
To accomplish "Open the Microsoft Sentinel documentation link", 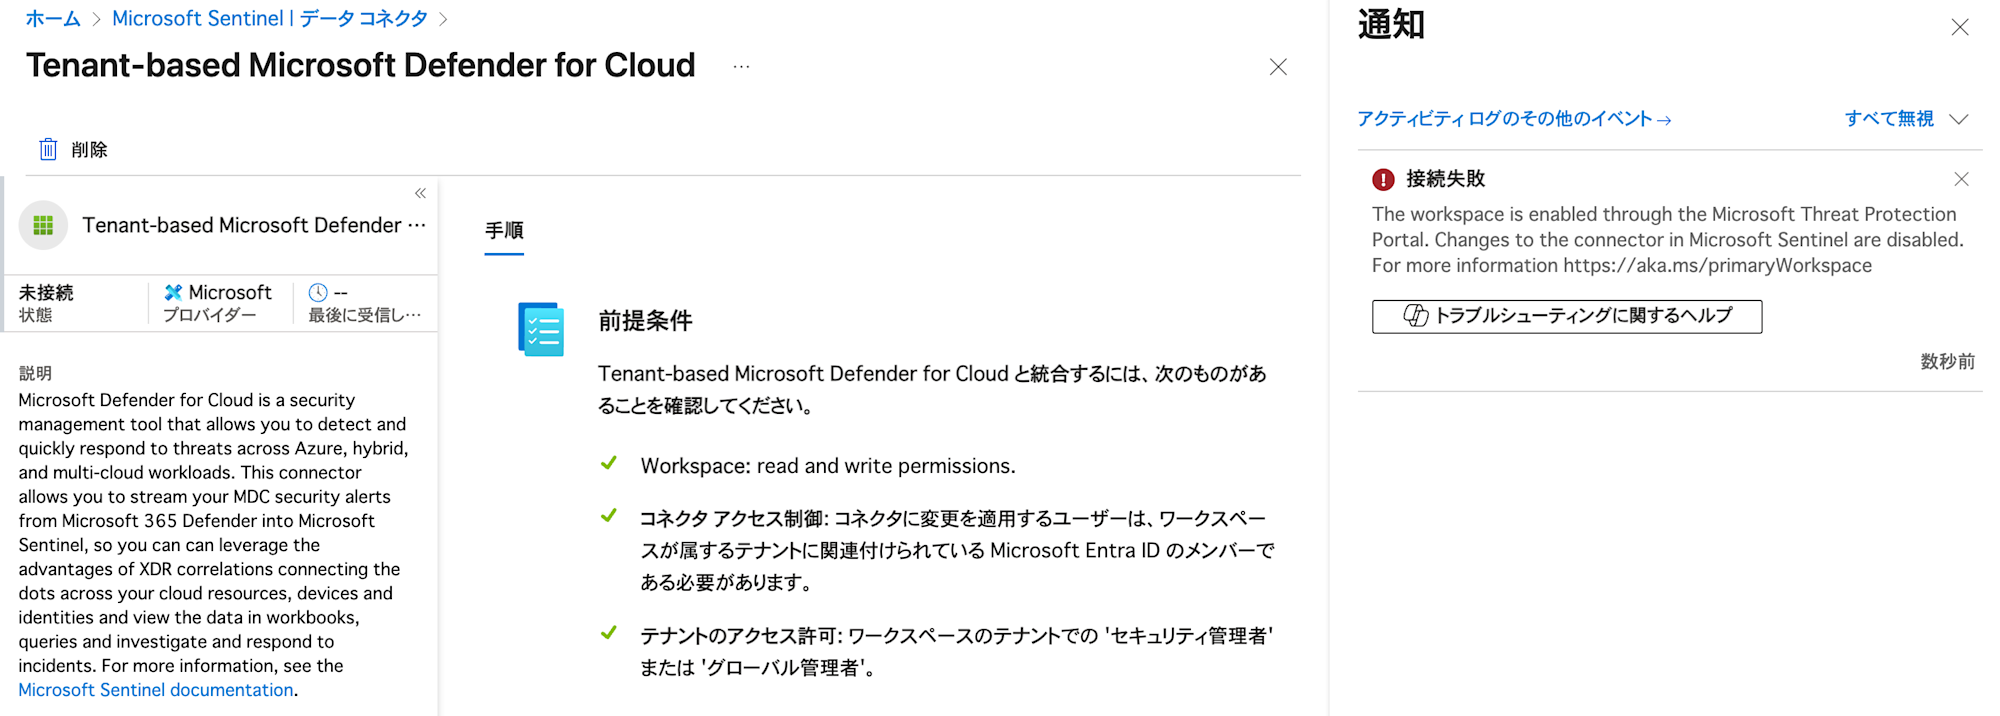I will click(x=156, y=690).
